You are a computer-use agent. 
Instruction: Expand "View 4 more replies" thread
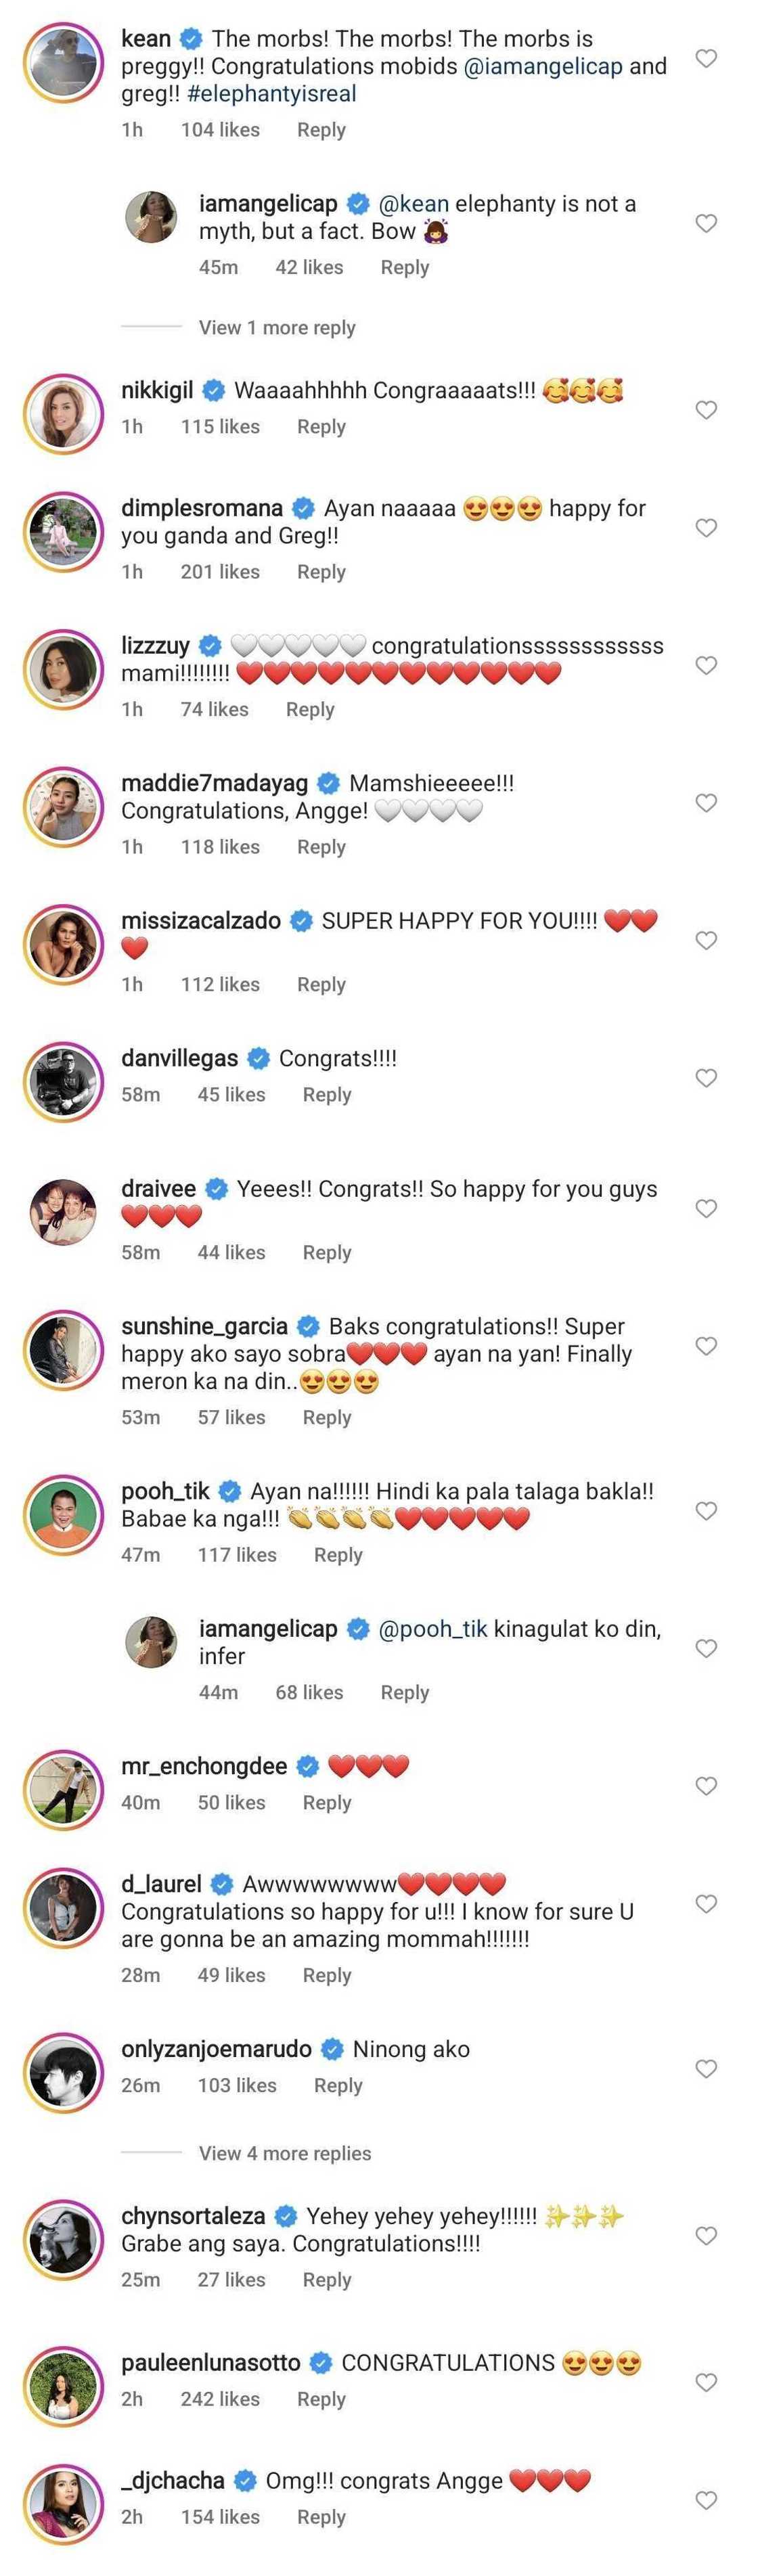click(x=285, y=2153)
